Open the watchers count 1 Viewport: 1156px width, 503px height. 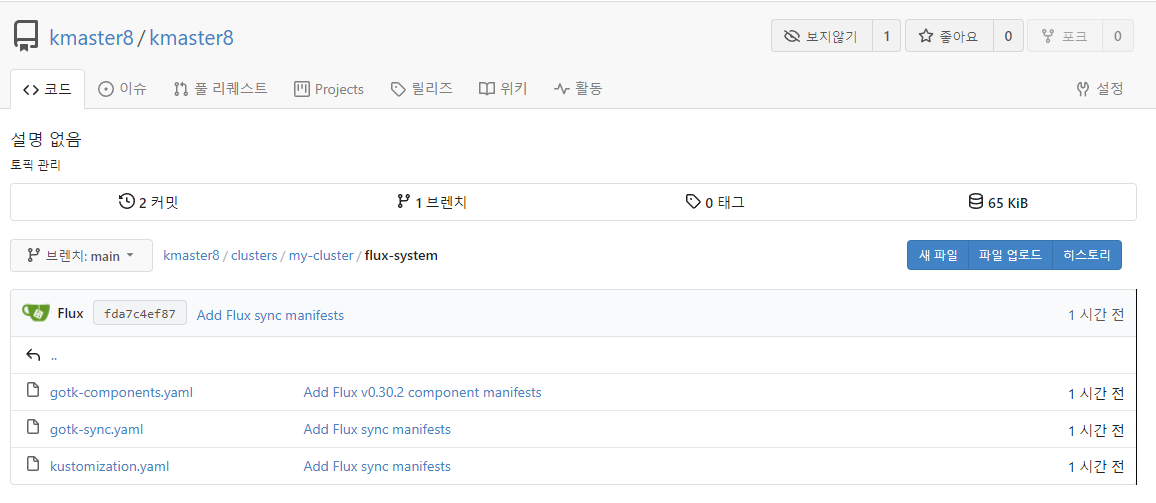[x=886, y=36]
